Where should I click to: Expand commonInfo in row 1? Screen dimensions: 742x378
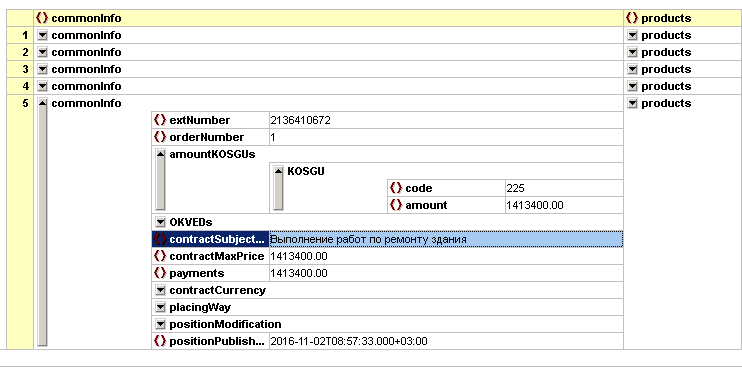pos(43,35)
